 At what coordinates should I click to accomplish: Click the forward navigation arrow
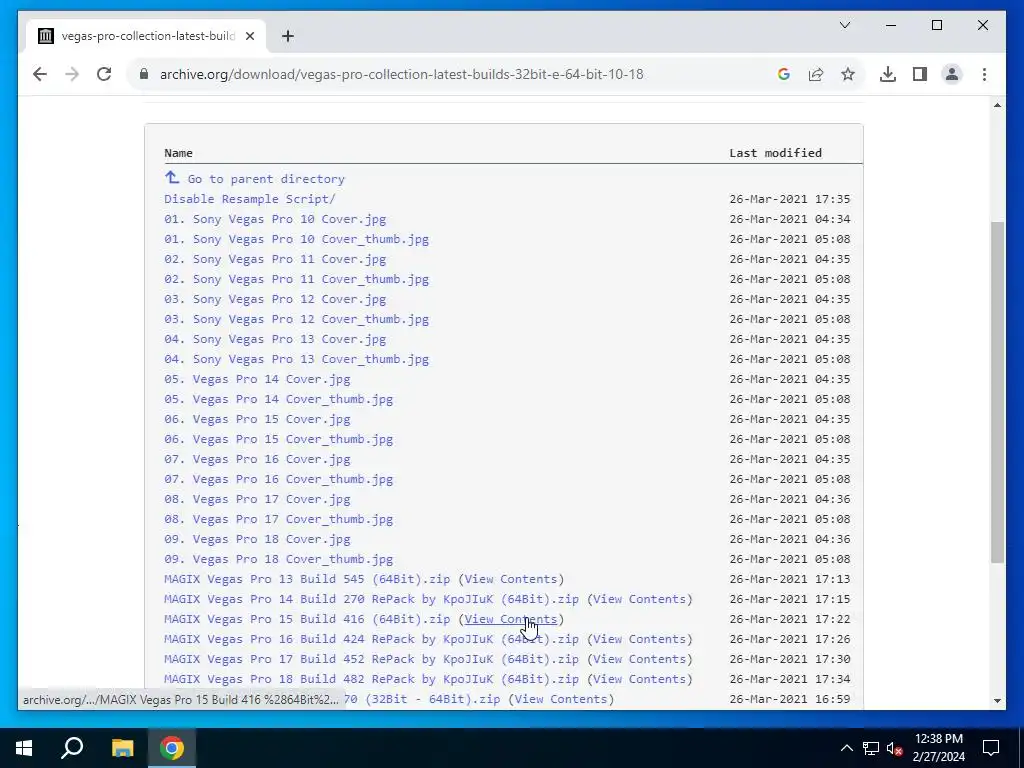72,74
